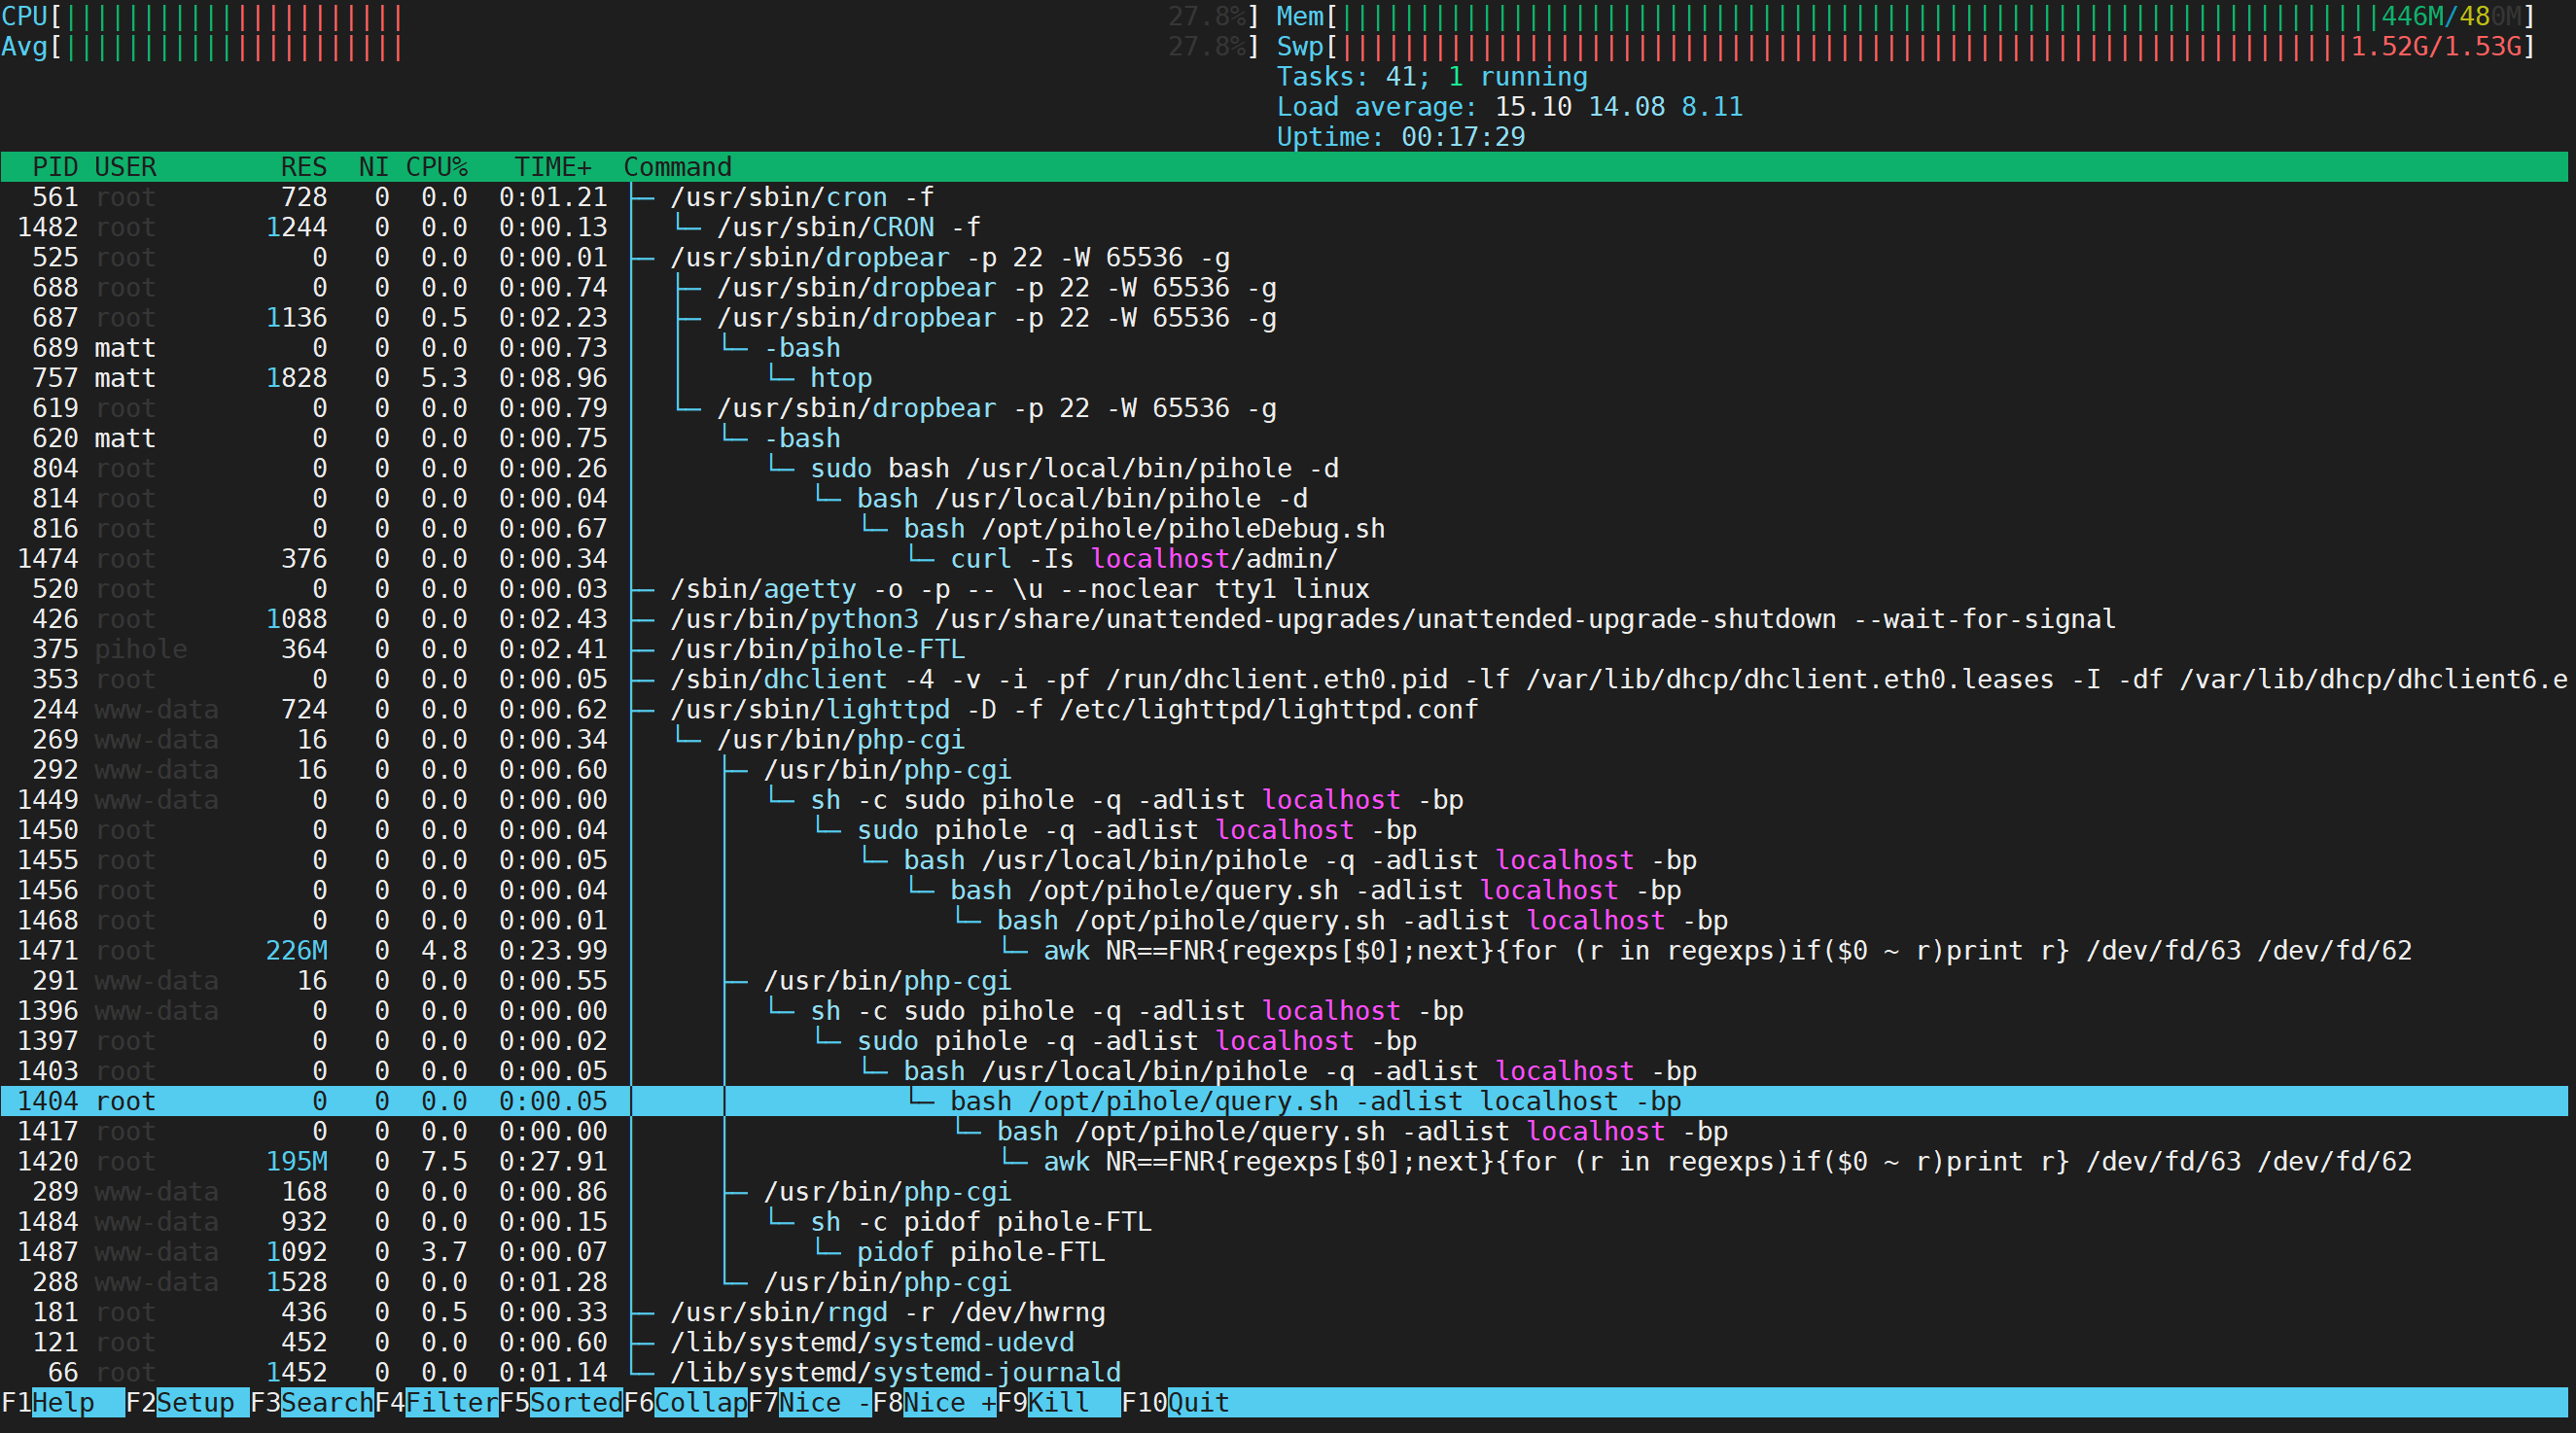Sort by the PID column header

pyautogui.click(x=56, y=167)
